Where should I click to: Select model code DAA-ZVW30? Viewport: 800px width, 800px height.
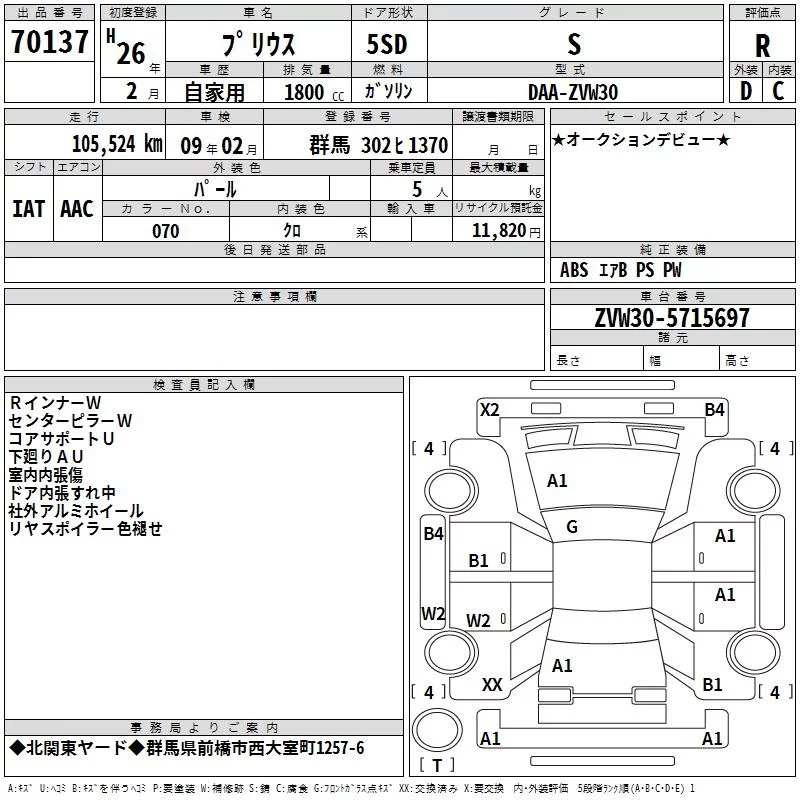tap(573, 92)
